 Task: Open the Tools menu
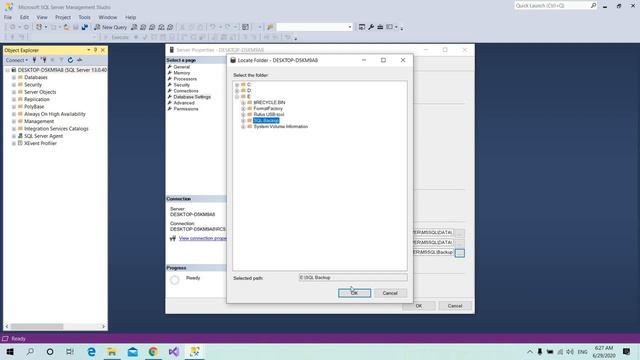[84, 17]
